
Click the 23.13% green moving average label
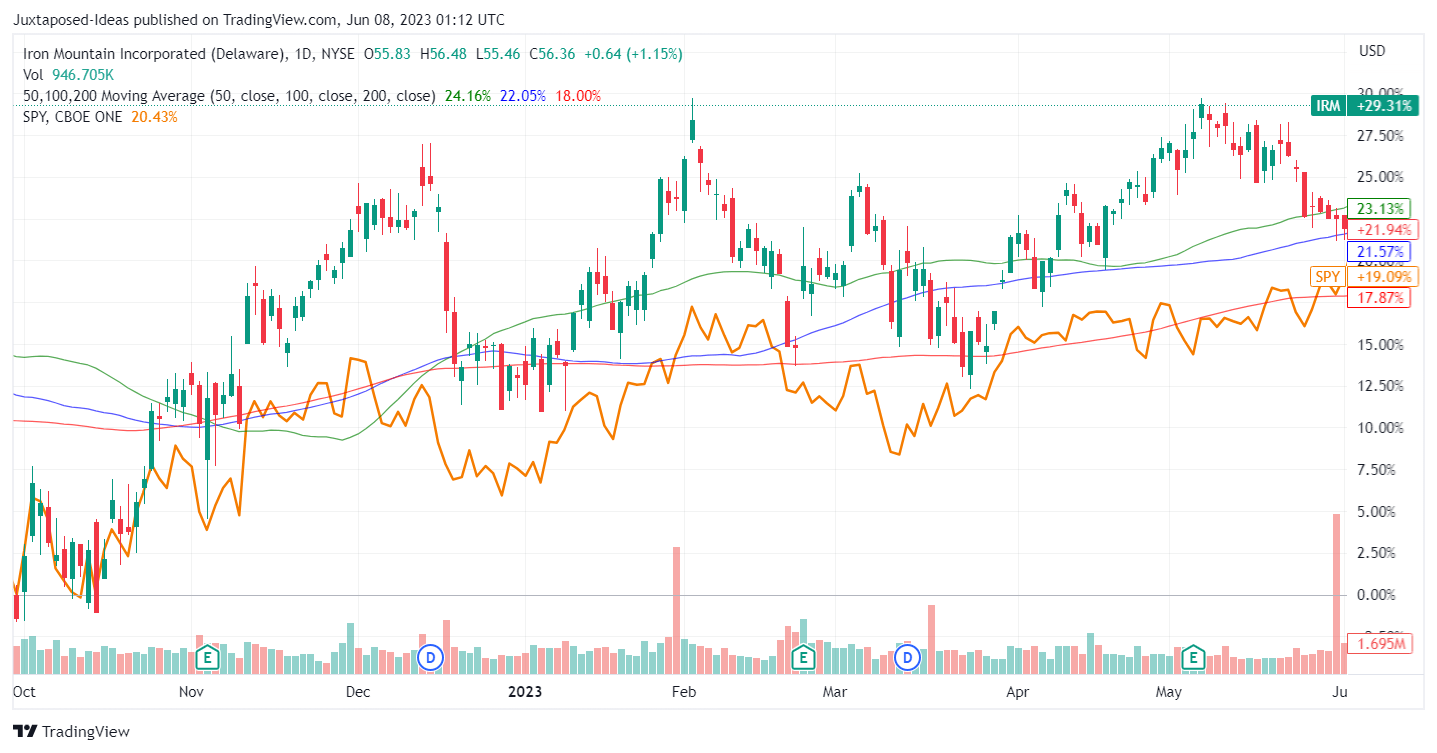tap(1379, 209)
